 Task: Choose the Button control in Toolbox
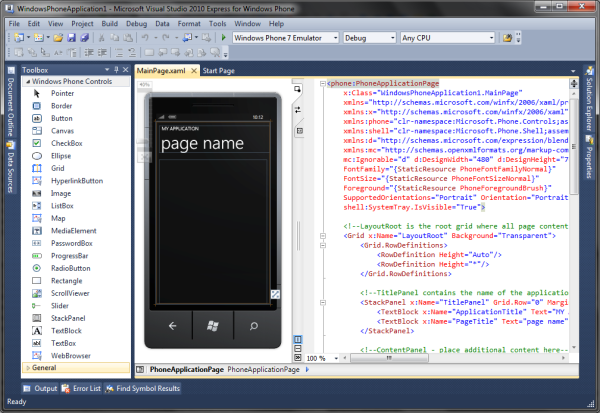pyautogui.click(x=76, y=118)
